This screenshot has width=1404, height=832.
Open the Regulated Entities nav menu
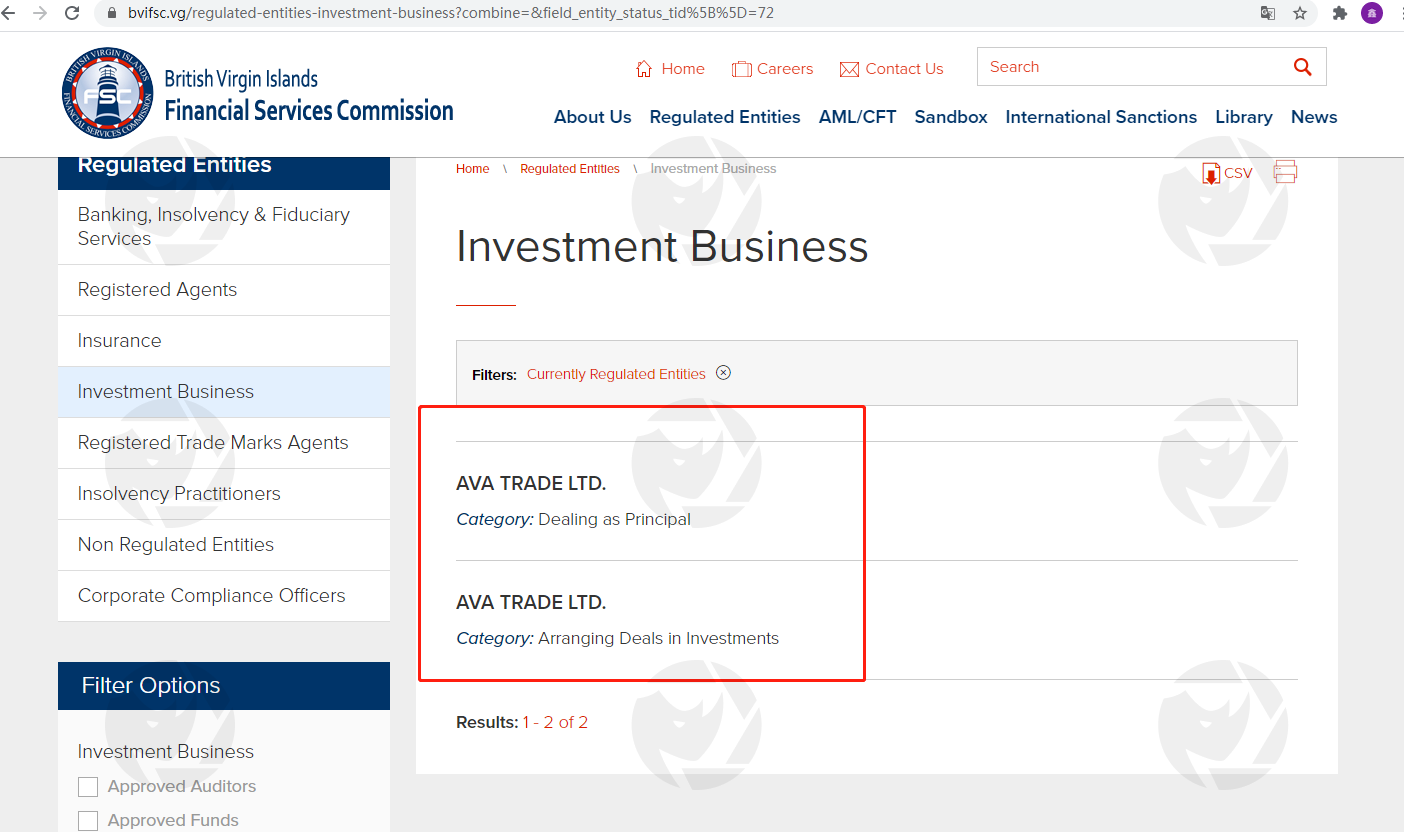click(x=724, y=117)
